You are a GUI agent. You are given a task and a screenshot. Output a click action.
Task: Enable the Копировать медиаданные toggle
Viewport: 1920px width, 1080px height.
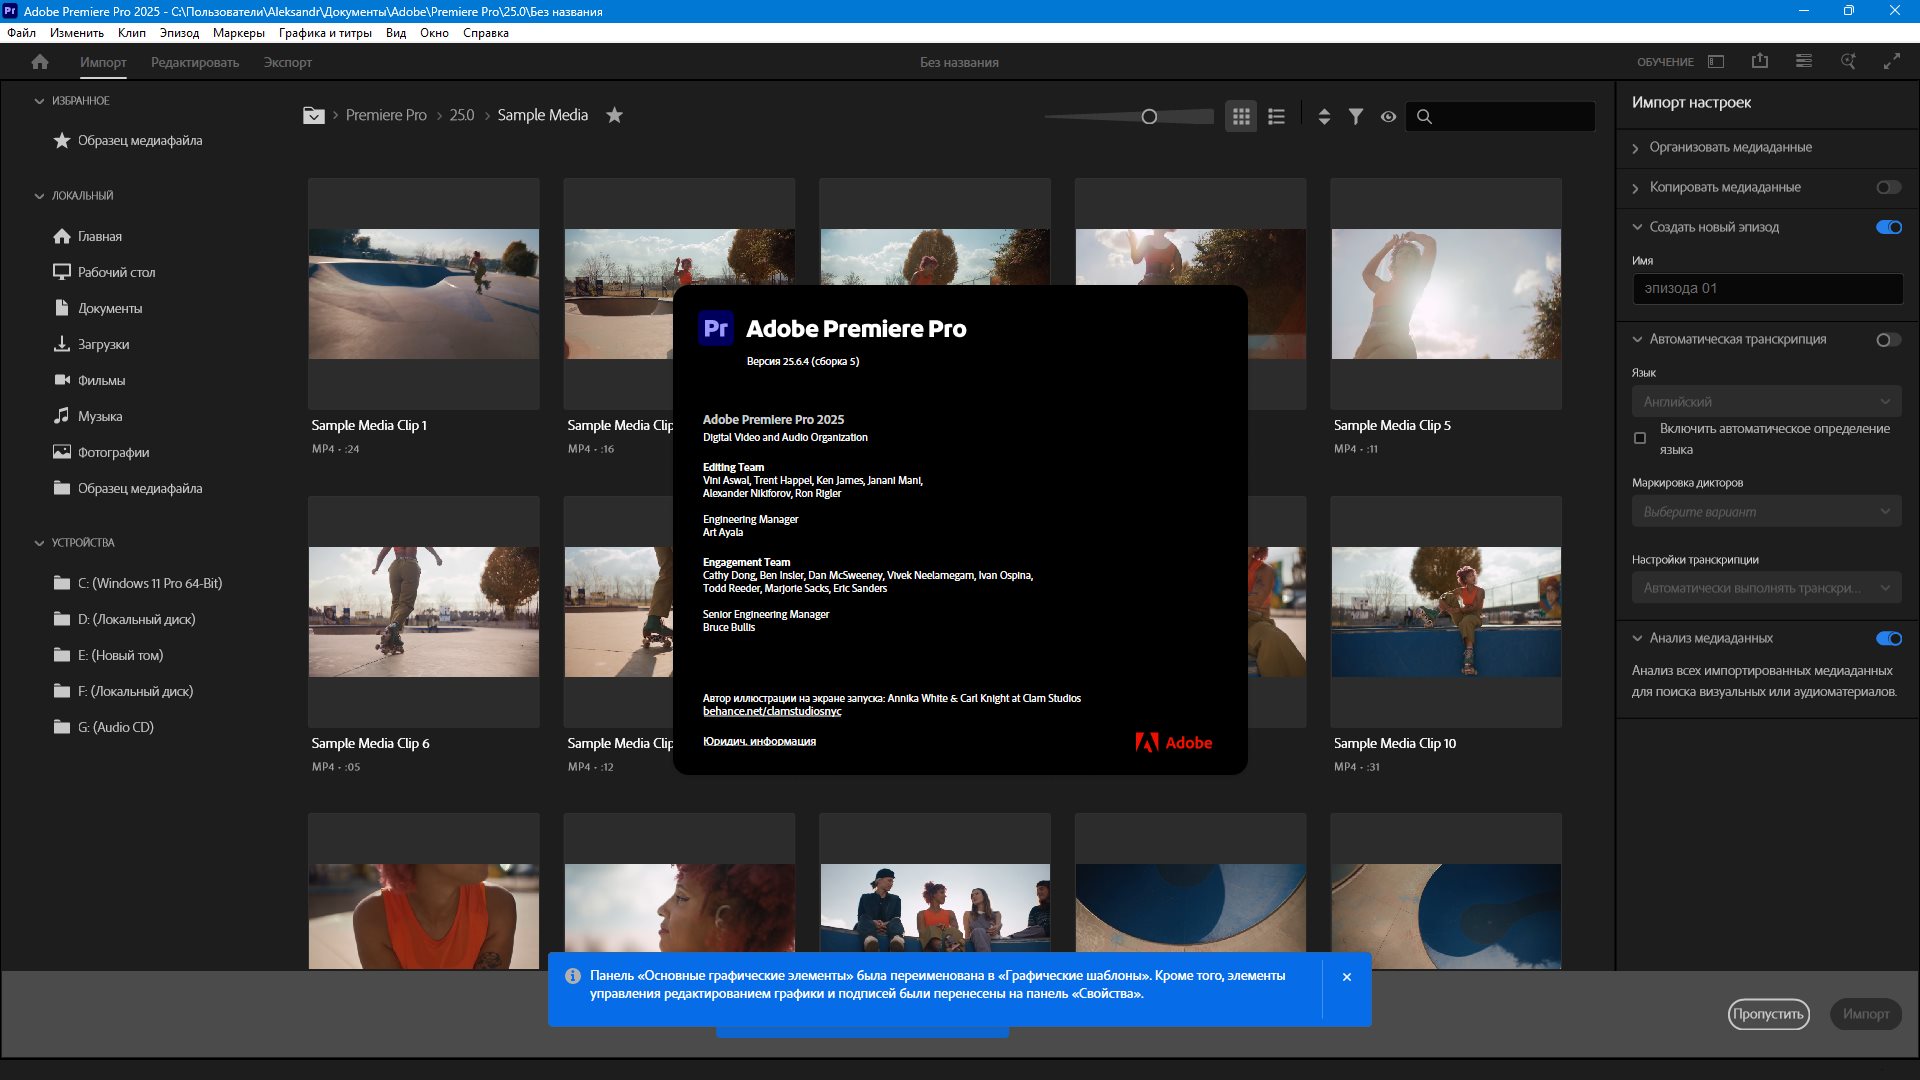[x=1888, y=187]
